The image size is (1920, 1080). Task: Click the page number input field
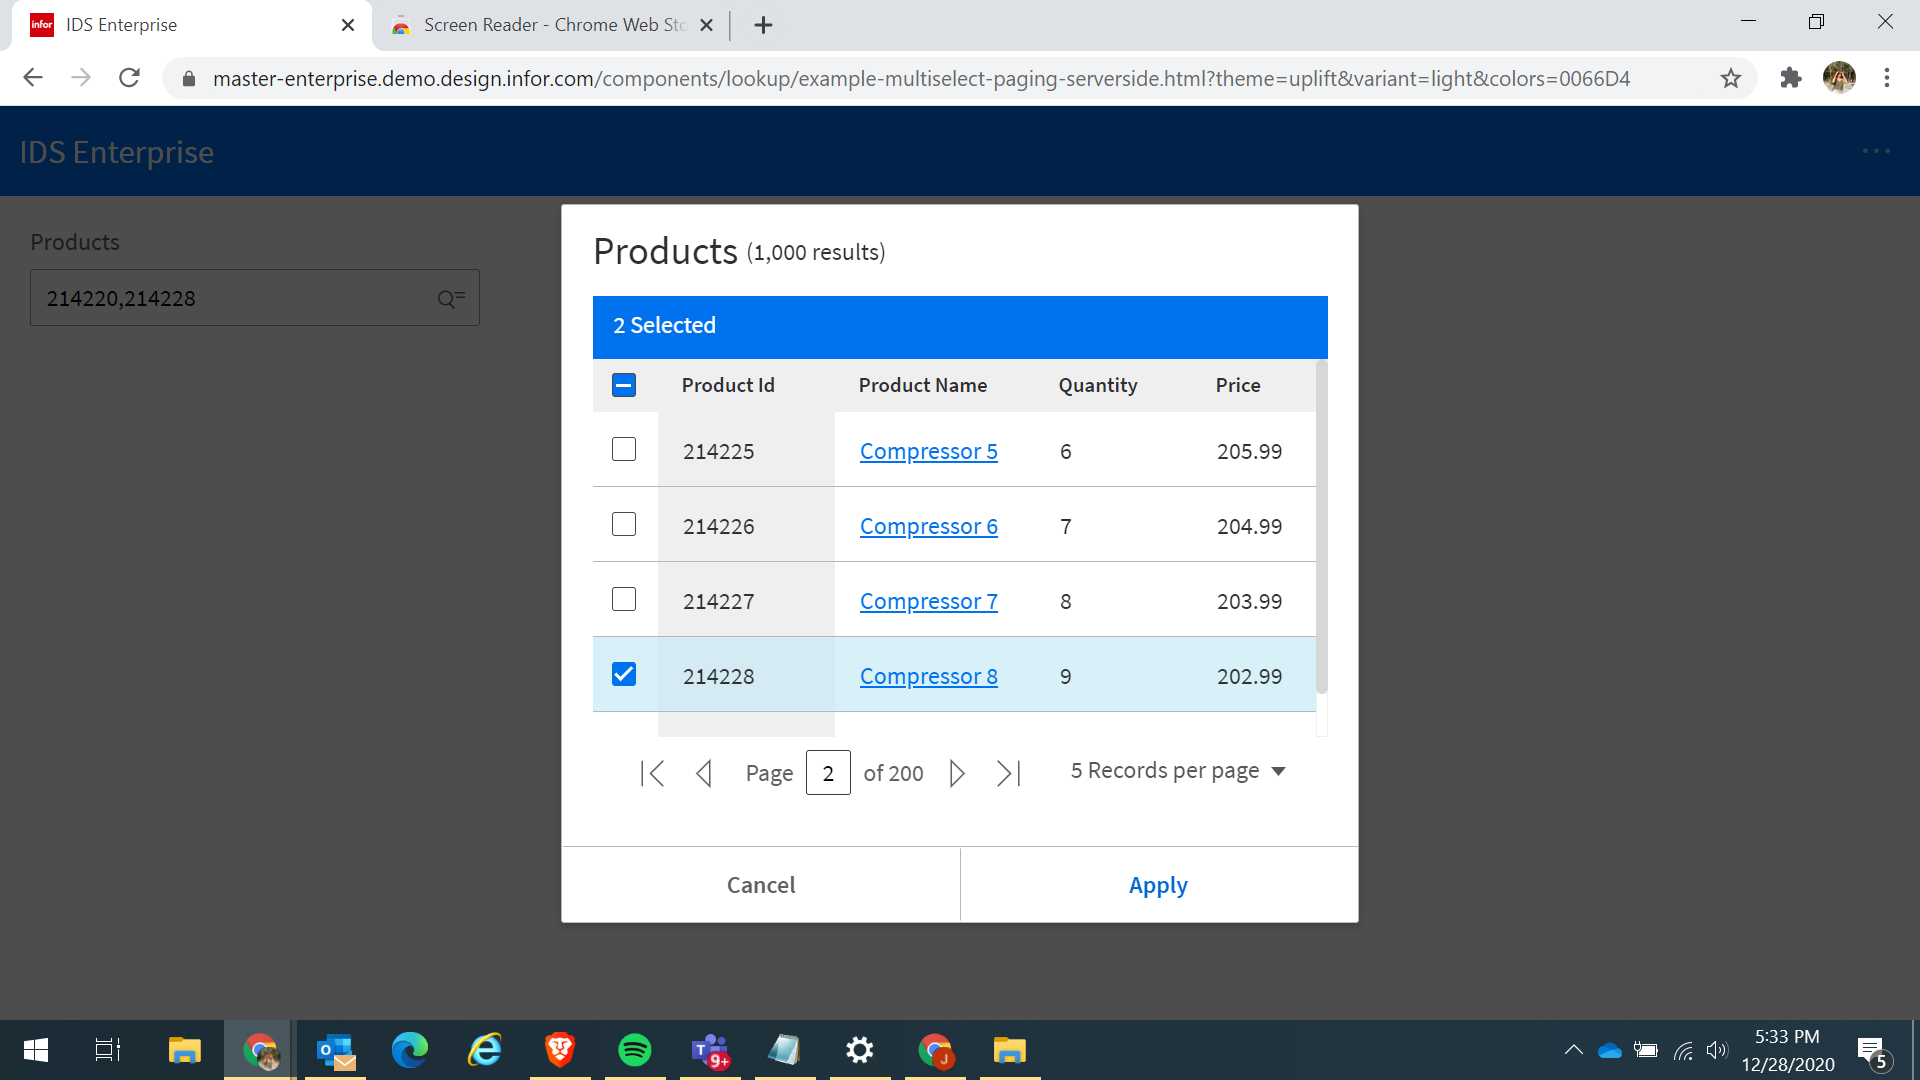pos(828,773)
